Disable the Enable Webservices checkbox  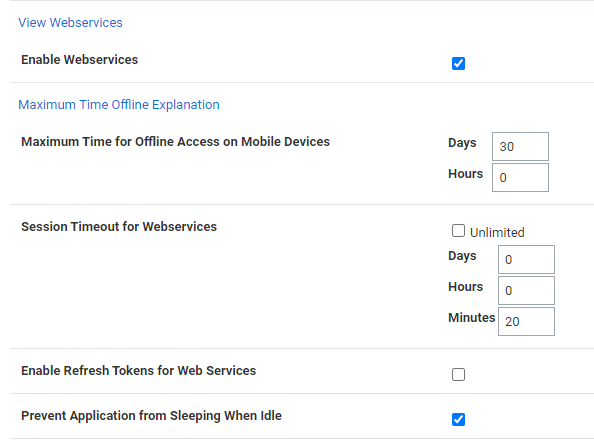(458, 63)
